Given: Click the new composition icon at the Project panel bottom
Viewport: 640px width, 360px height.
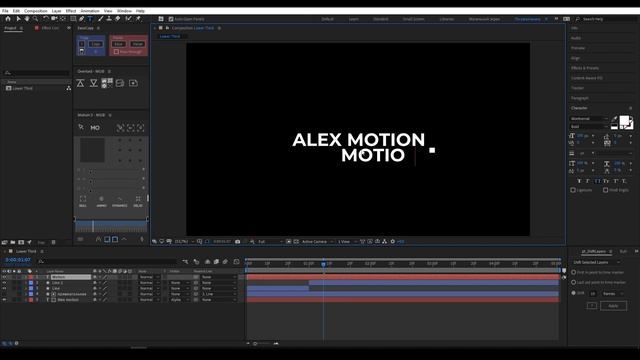Looking at the screenshot, I should click(x=21, y=242).
